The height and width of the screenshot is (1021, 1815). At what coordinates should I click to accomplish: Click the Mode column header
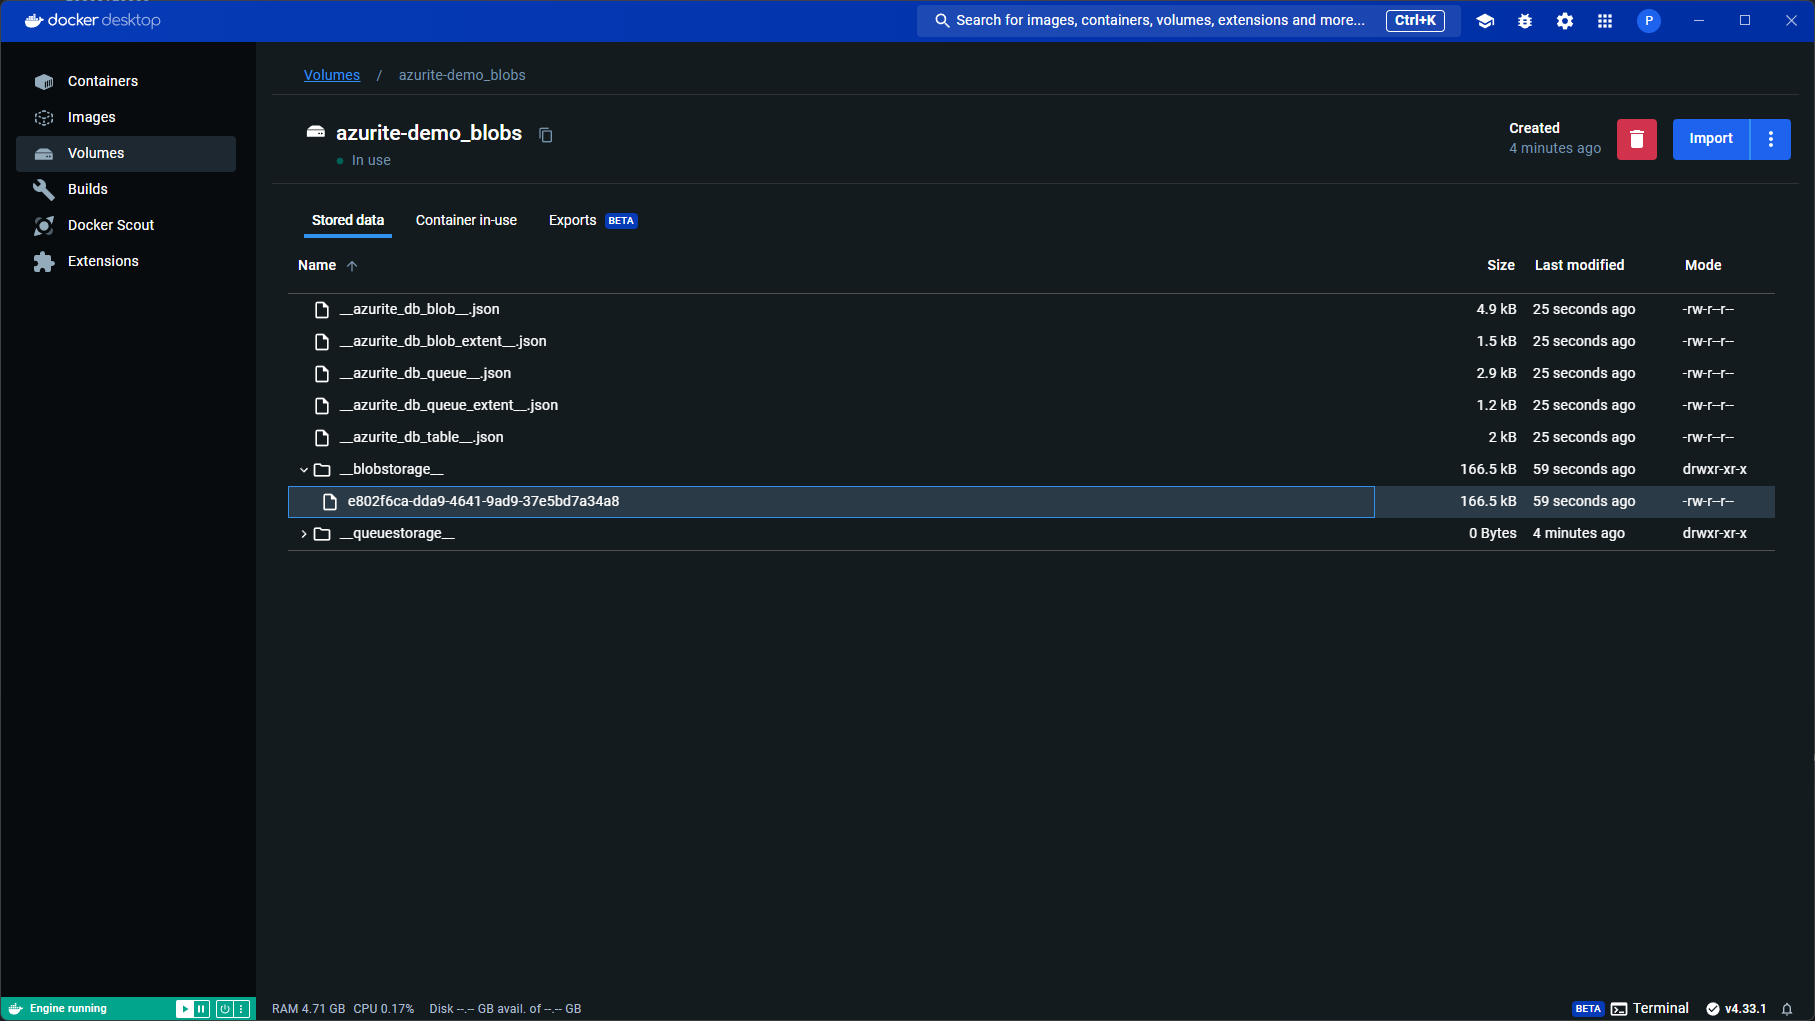coord(1703,265)
